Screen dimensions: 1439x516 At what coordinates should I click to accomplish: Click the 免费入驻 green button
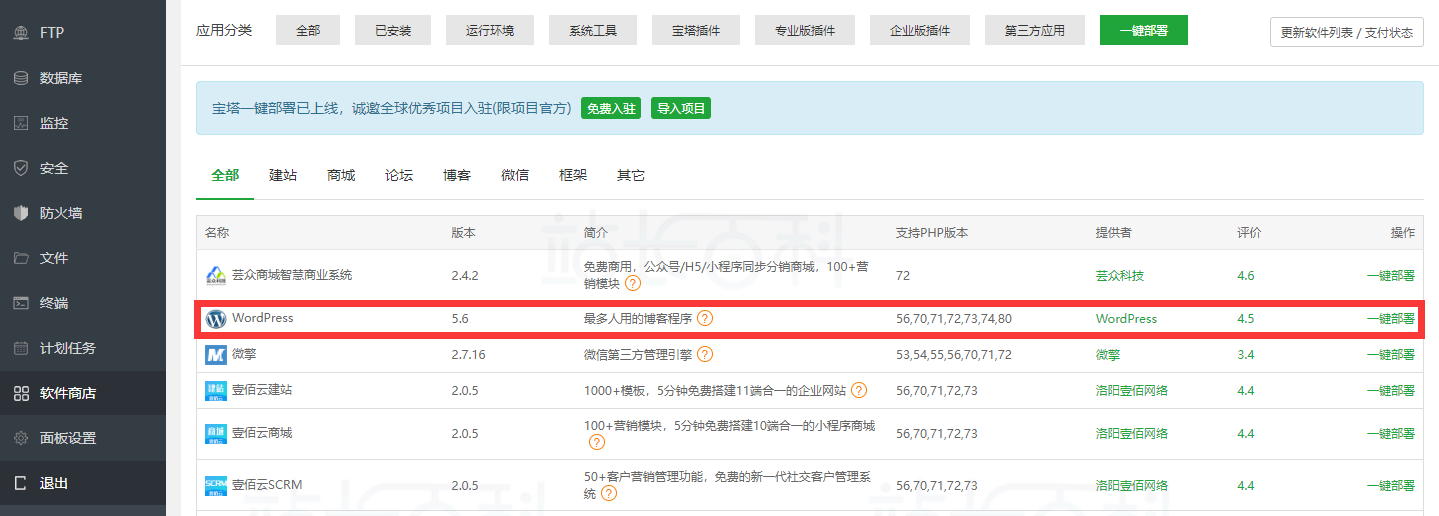[x=610, y=108]
